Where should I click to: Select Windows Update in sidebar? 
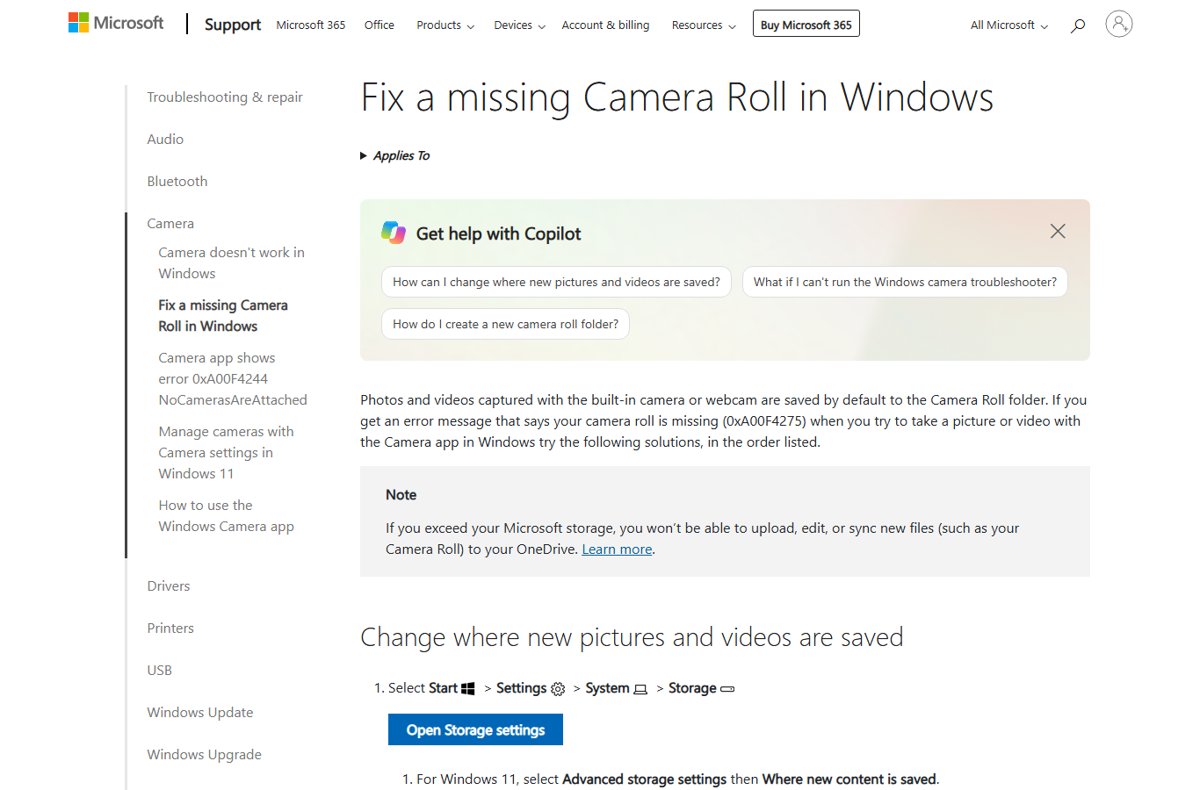tap(200, 712)
